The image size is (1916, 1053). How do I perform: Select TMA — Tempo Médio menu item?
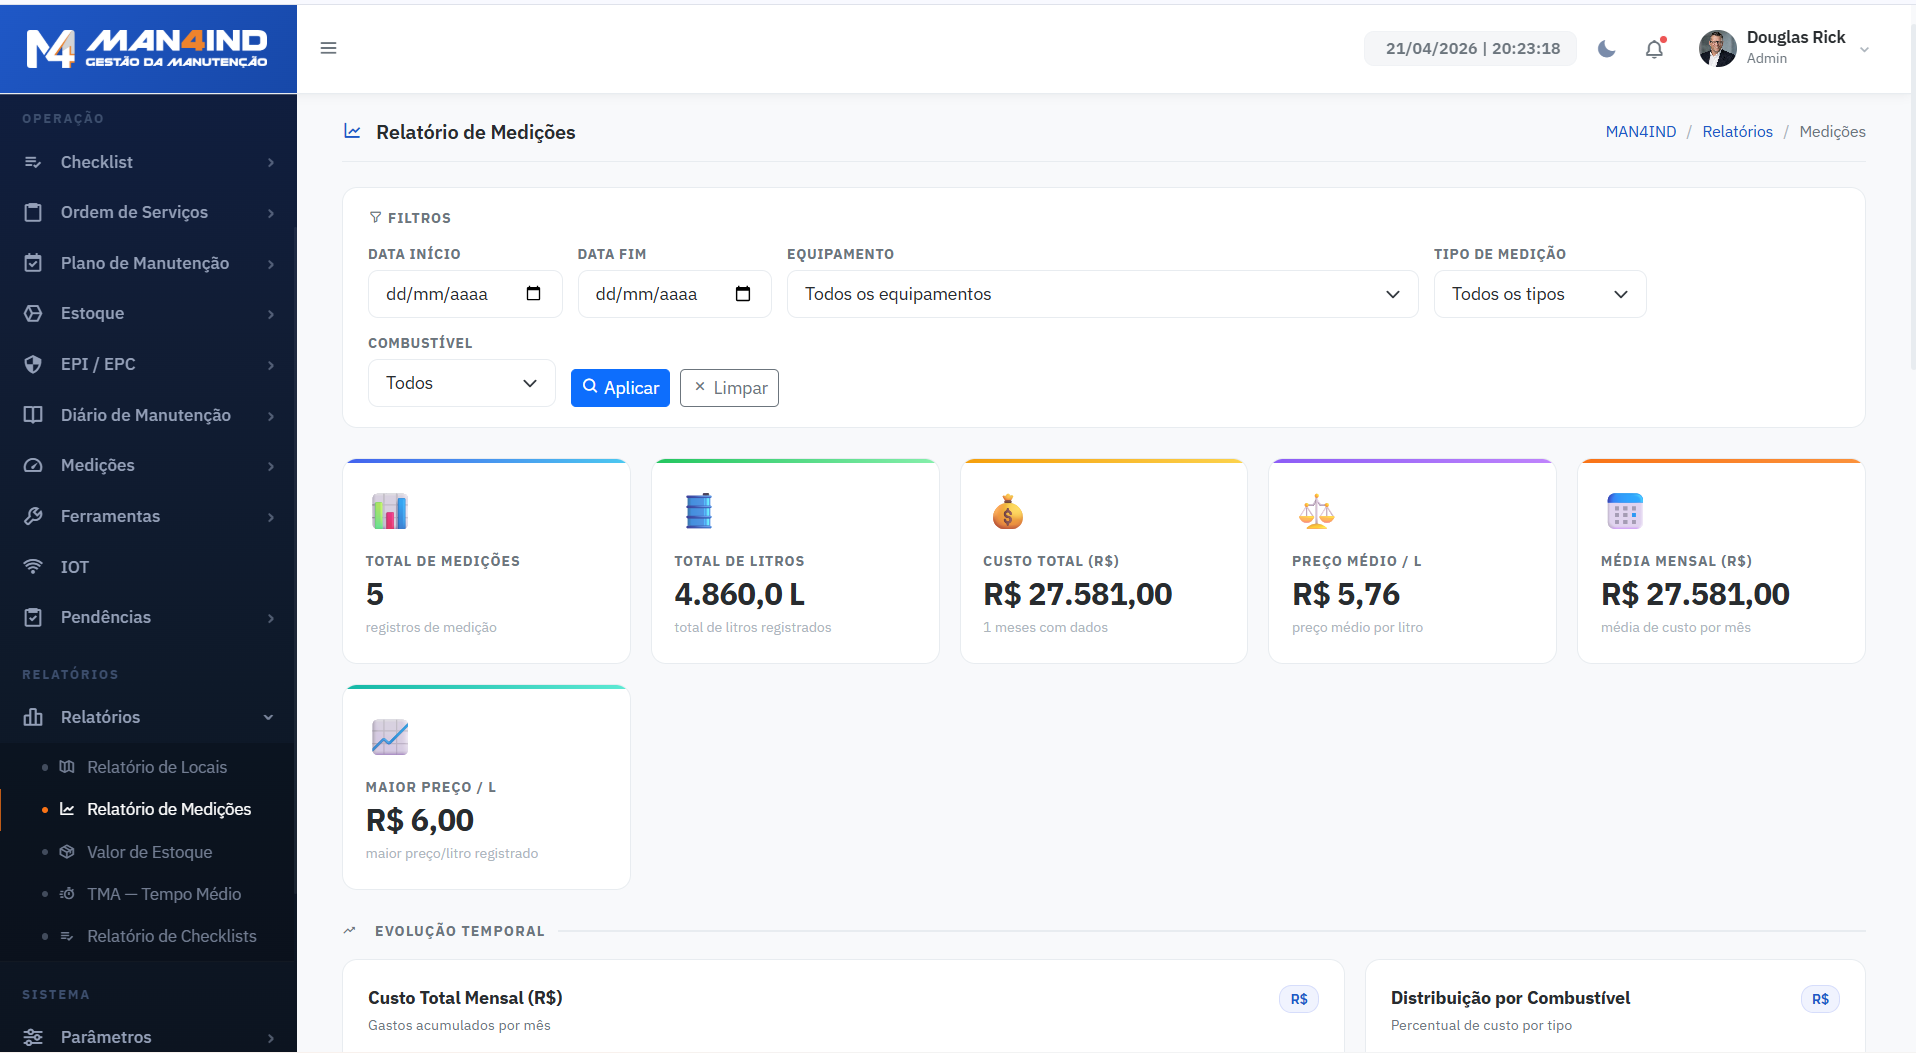[x=163, y=894]
